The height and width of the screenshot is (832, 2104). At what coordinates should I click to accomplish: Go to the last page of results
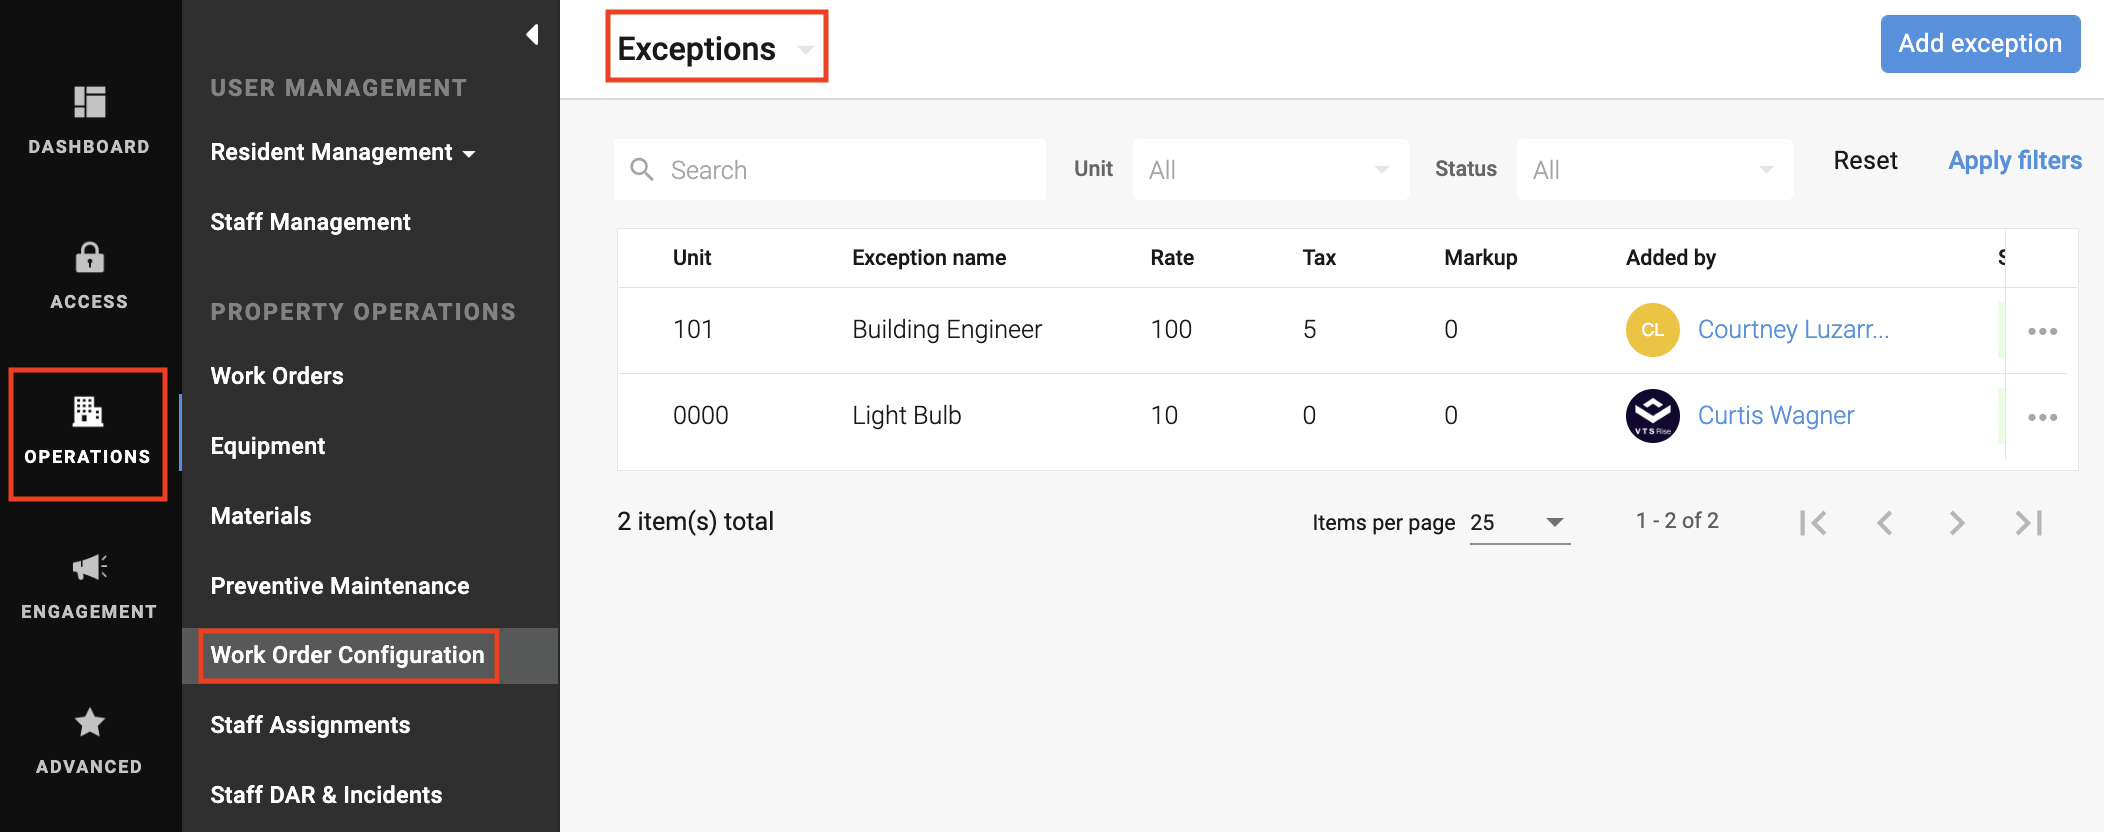2028,522
